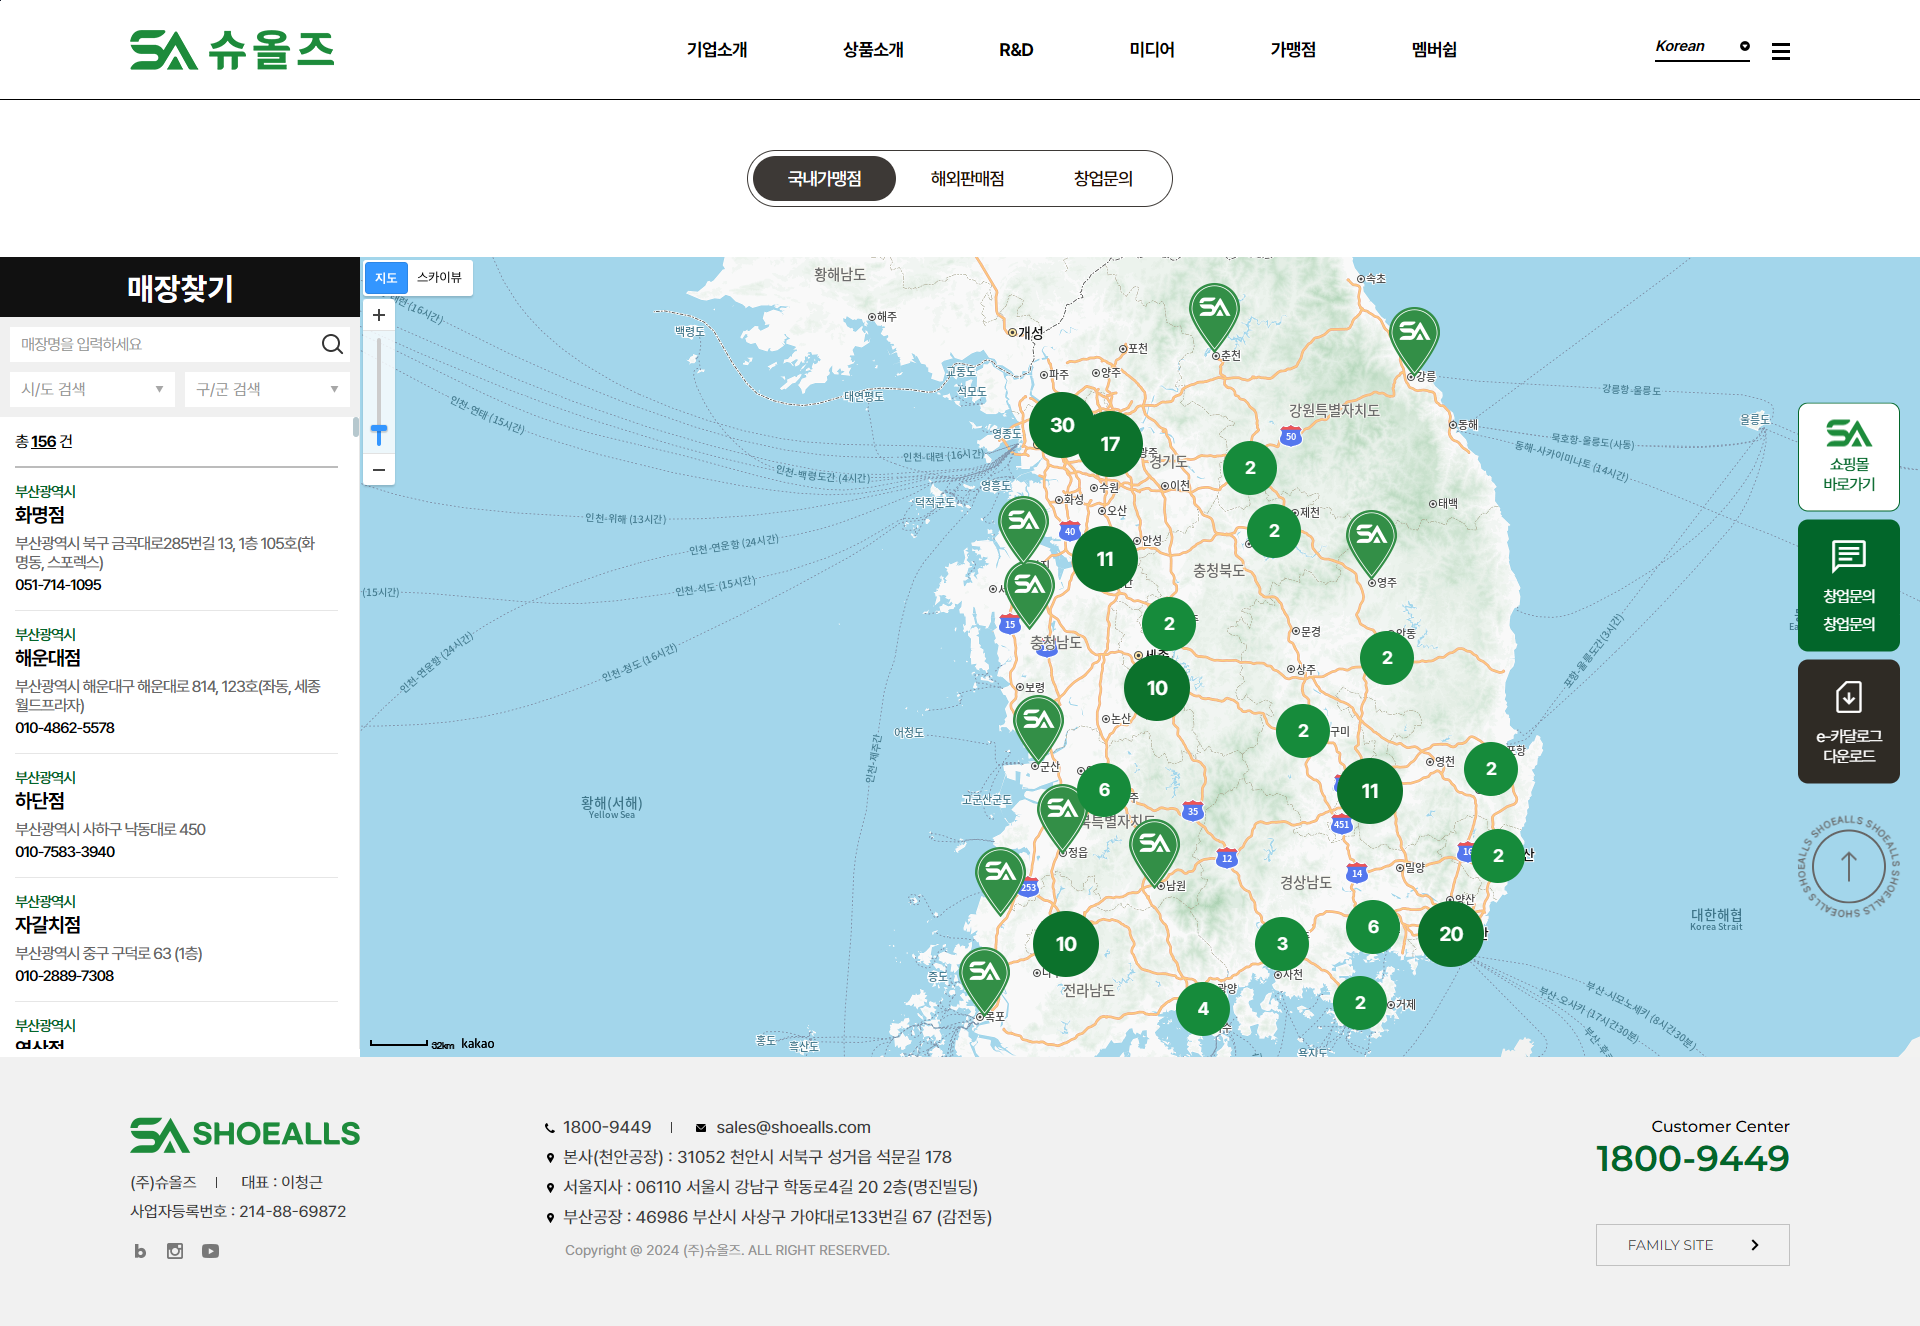Open the 상품소개 menu
1920x1326 pixels.
(x=873, y=50)
